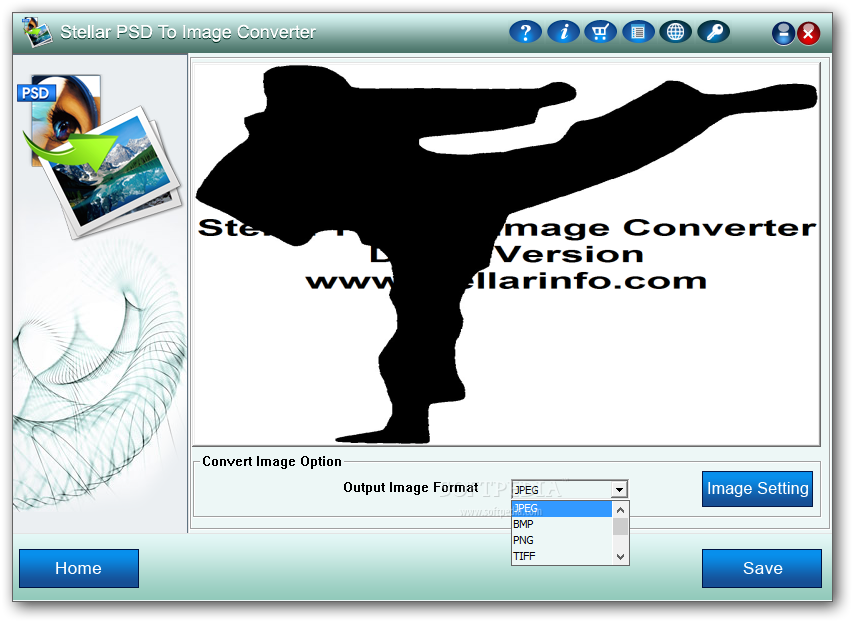Click the format list scrollbar thumb

click(620, 527)
